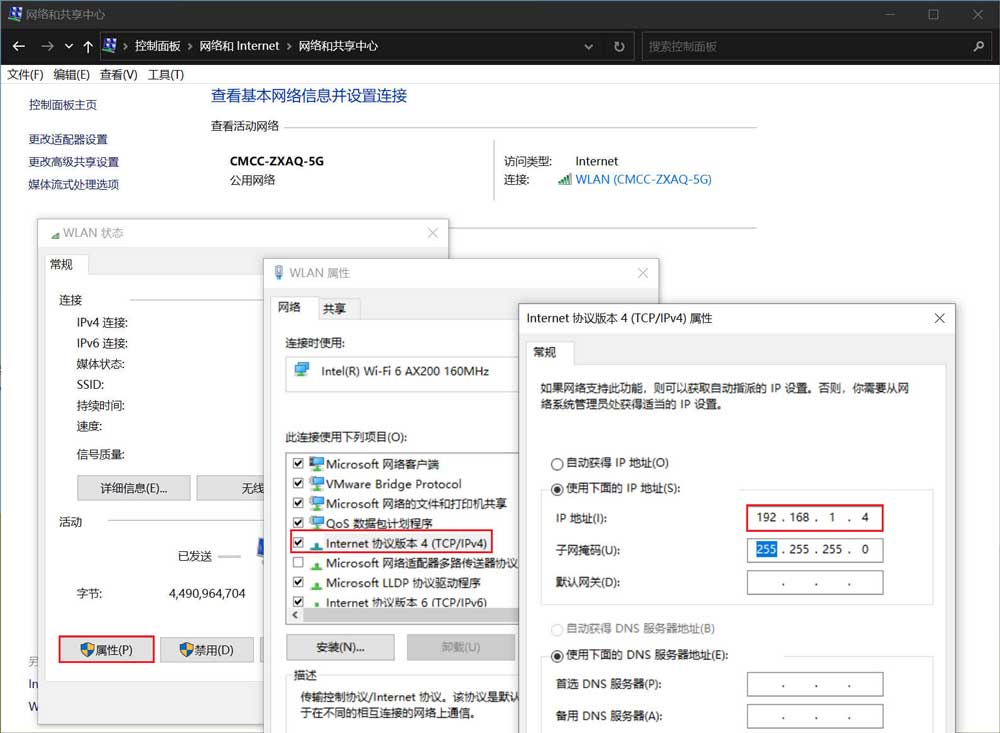This screenshot has width=1000, height=733.
Task: Click the 首选 DNS 服务器 field
Action: tap(815, 685)
